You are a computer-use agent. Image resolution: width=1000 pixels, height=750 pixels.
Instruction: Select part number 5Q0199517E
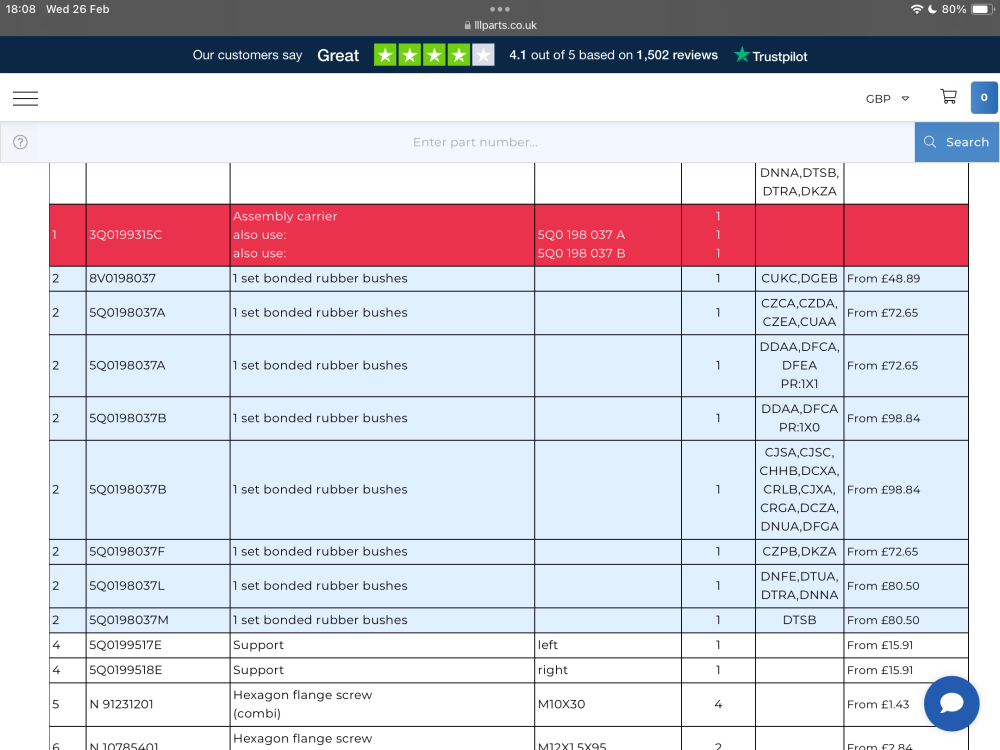(126, 645)
